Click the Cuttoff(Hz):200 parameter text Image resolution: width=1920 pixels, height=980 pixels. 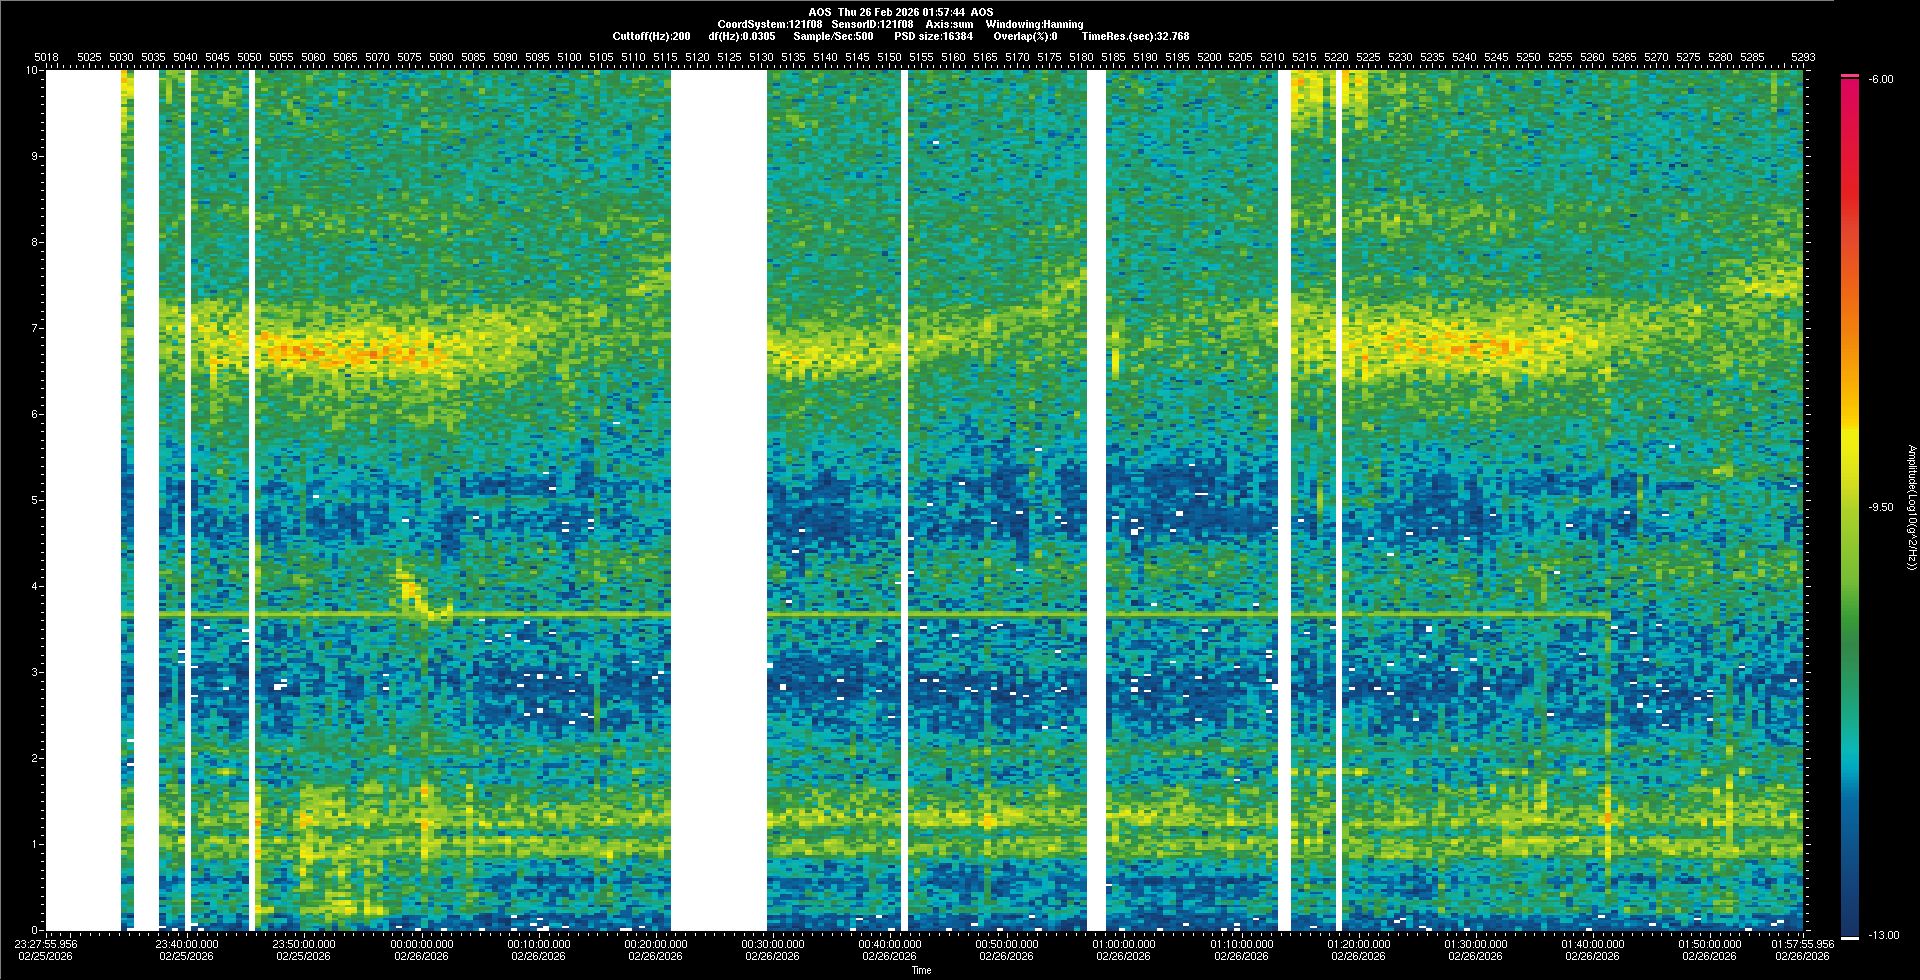pos(651,36)
